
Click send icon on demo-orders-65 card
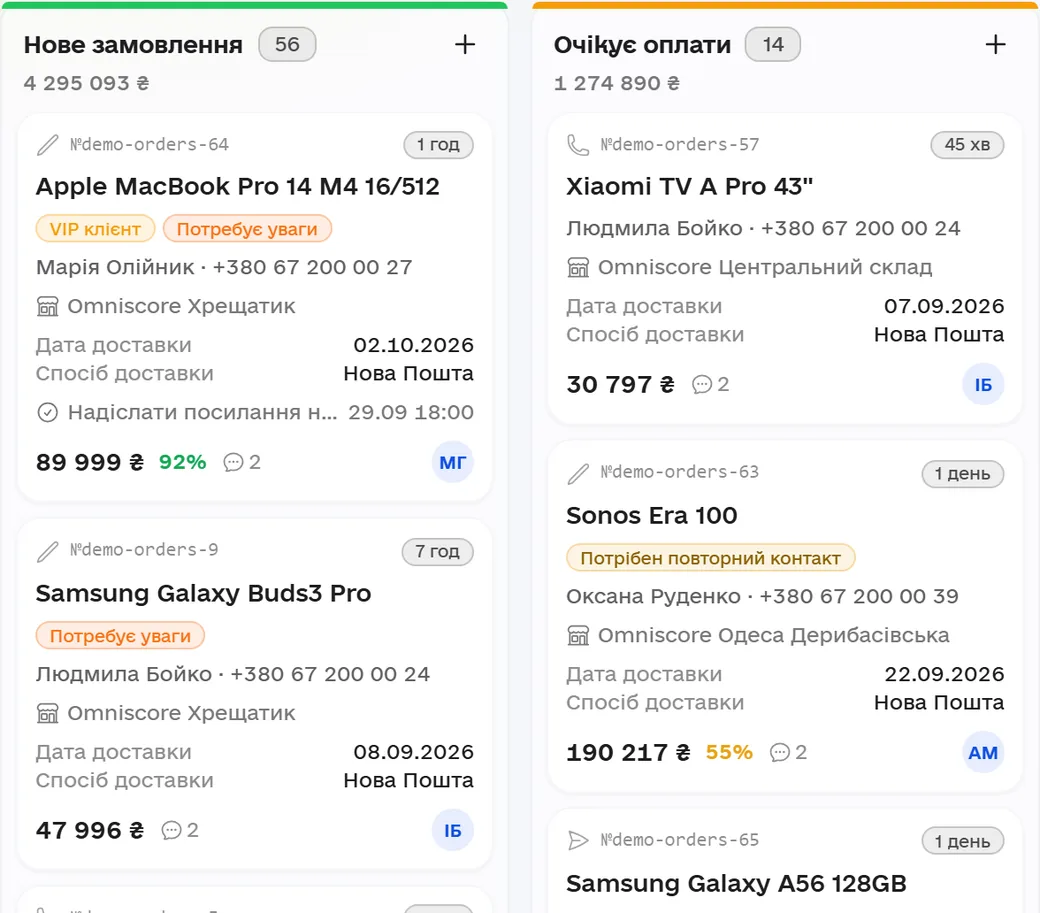(578, 841)
